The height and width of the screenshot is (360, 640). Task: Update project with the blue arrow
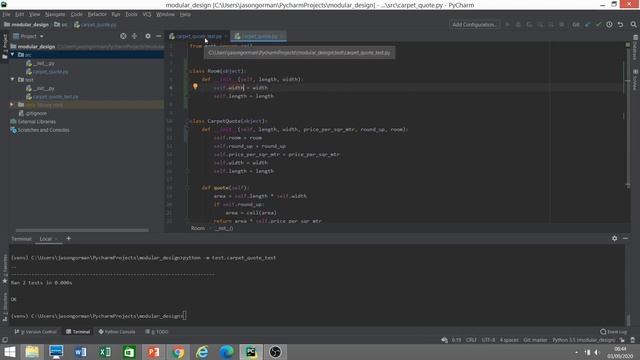(x=587, y=24)
